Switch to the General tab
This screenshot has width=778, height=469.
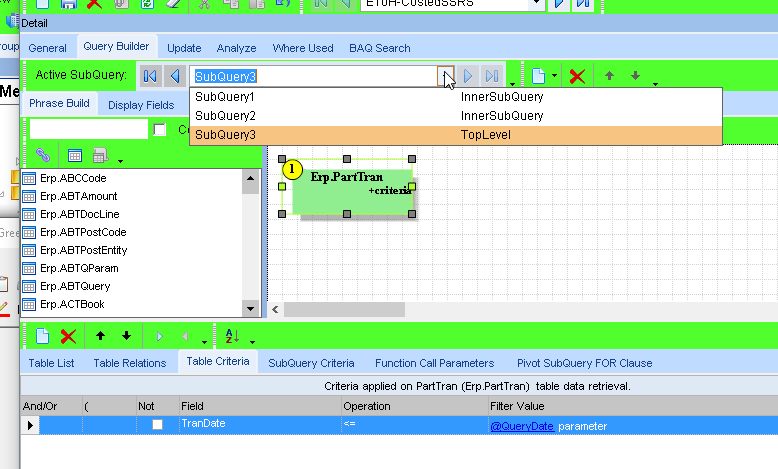(47, 48)
